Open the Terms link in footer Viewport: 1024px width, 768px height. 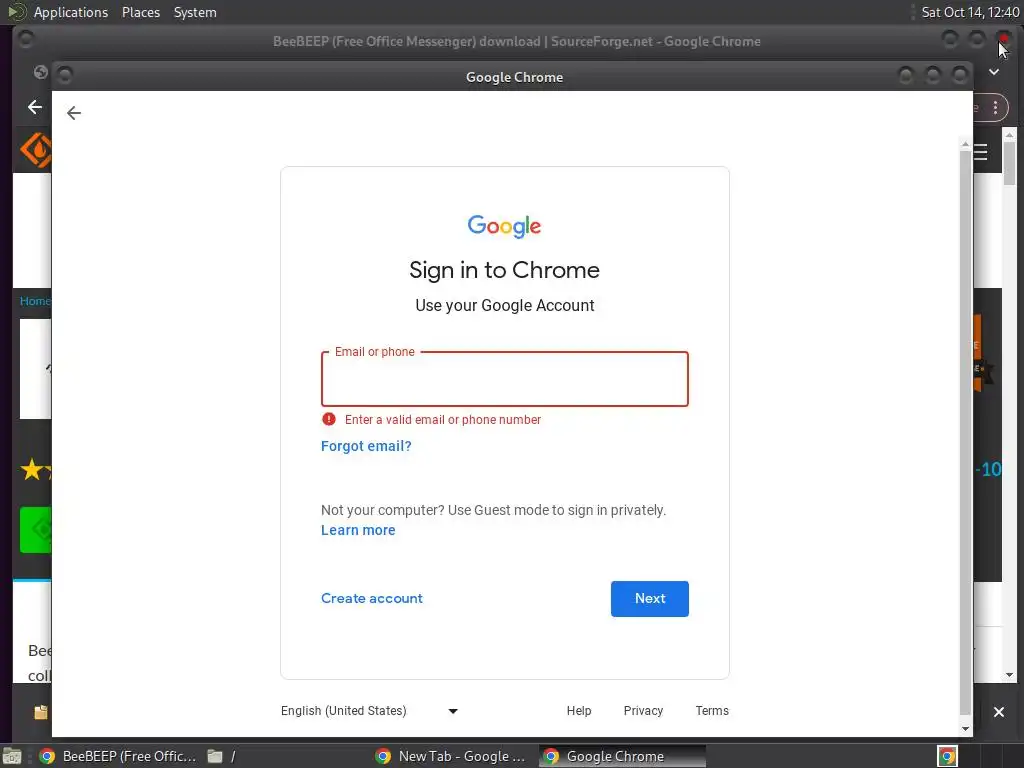(712, 711)
